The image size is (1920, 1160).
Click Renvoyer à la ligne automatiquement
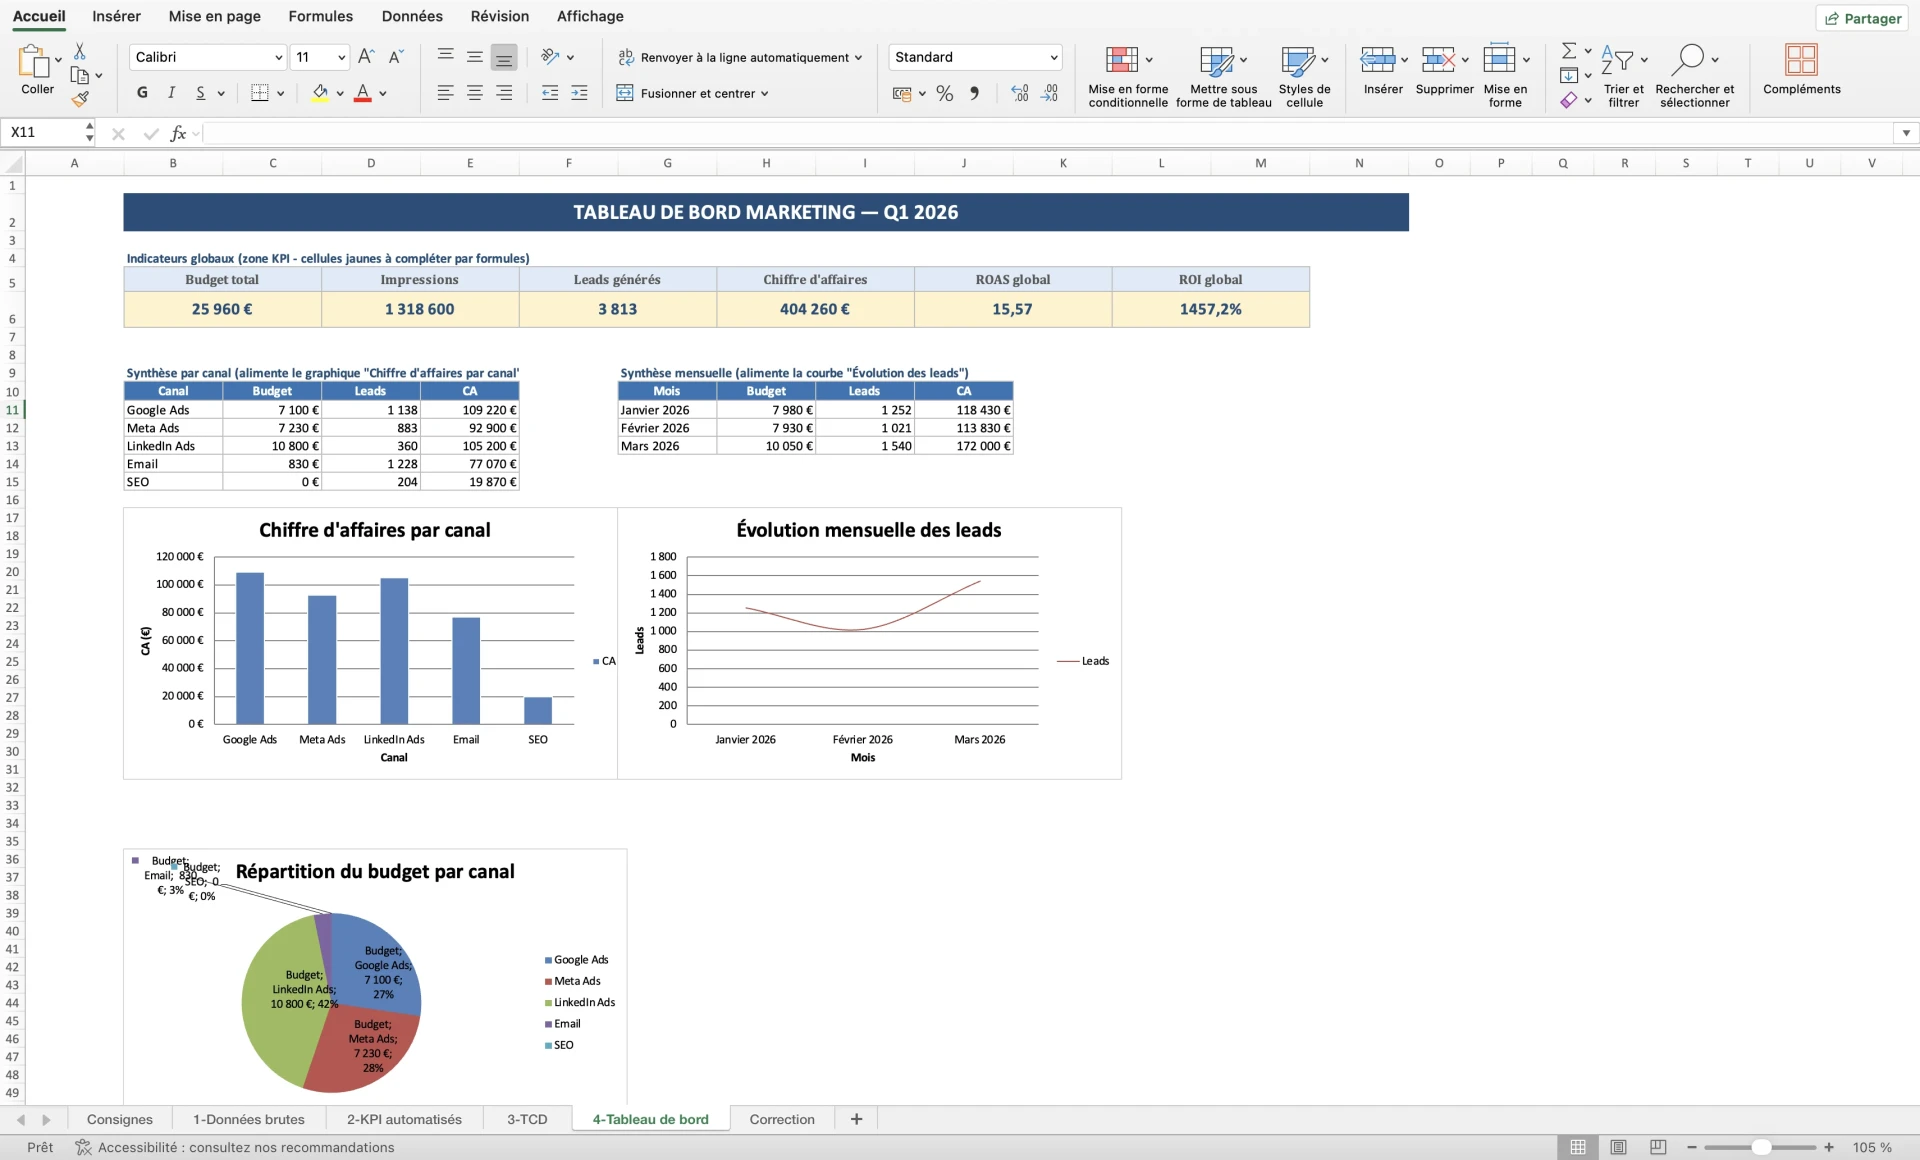(739, 57)
